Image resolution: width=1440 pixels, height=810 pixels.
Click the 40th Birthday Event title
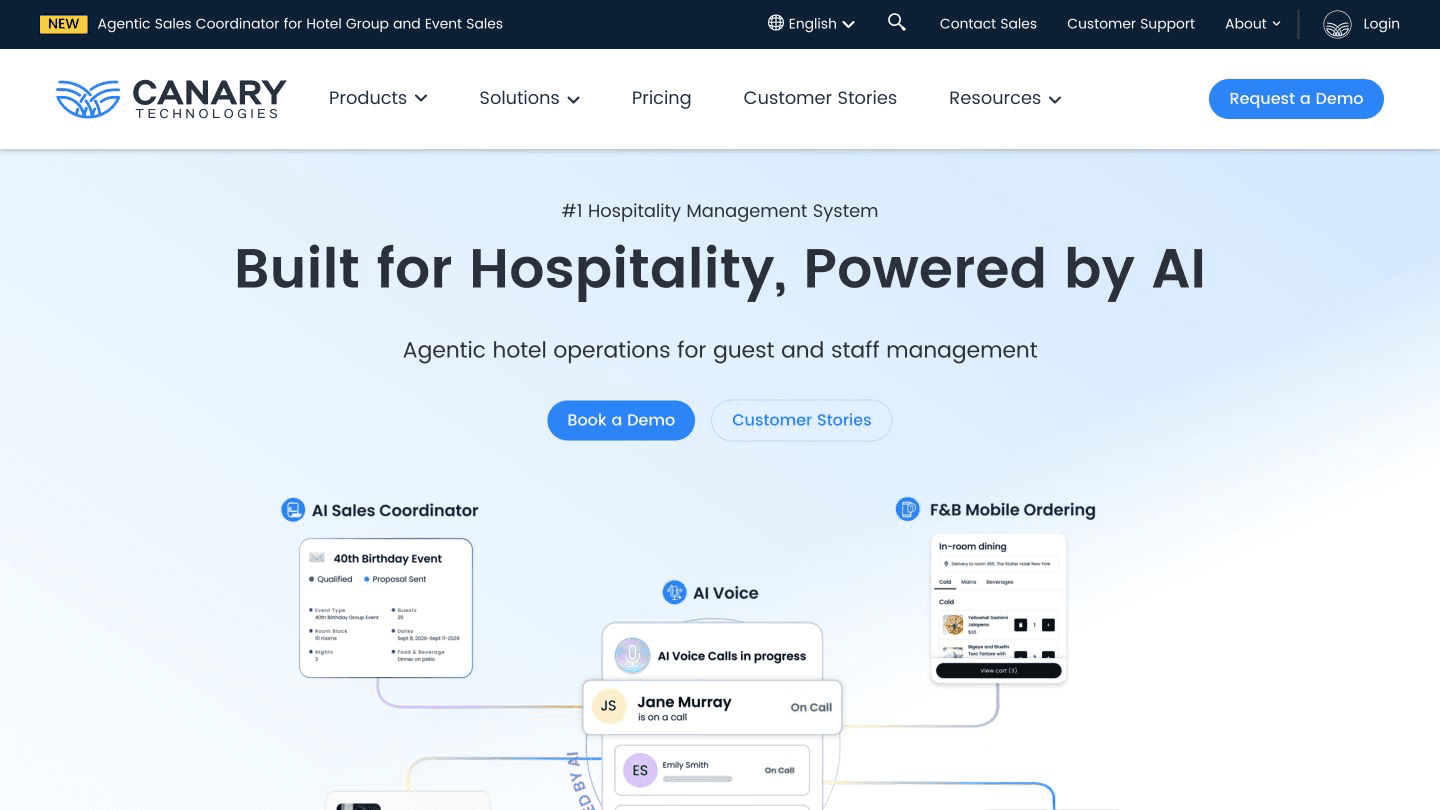point(387,558)
